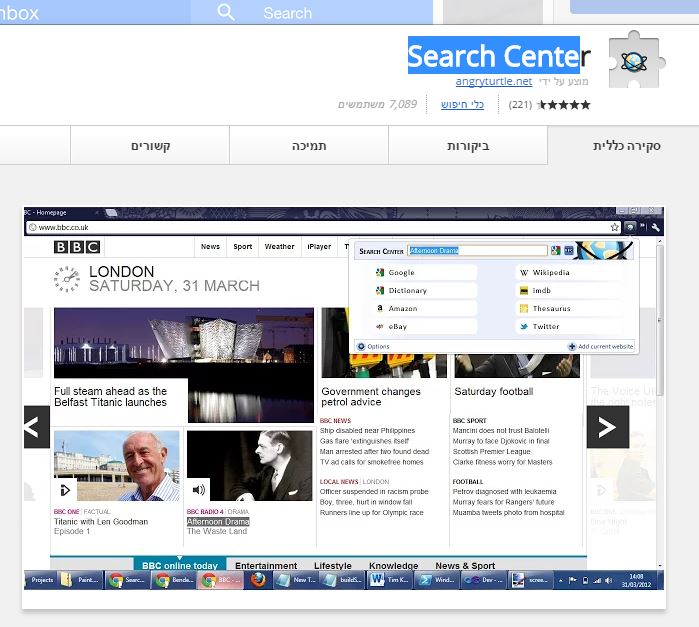This screenshot has width=699, height=627.
Task: Click the BBC logo
Action: 77,247
